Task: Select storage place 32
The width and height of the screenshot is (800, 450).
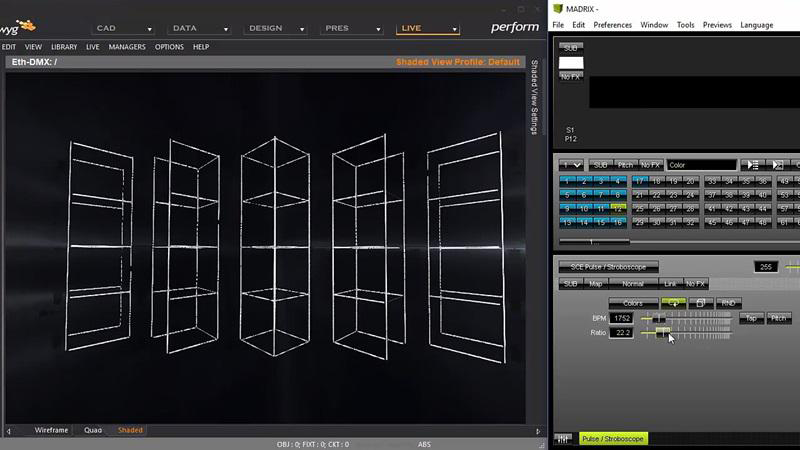Action: click(x=690, y=222)
